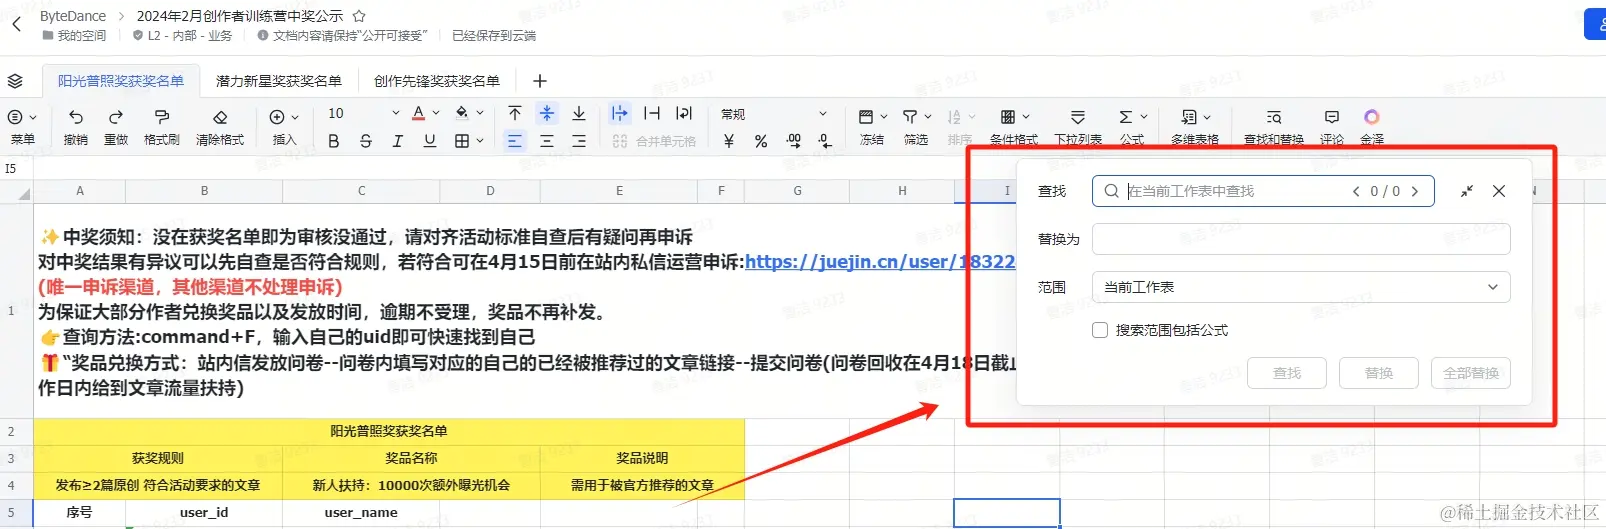This screenshot has width=1606, height=529.
Task: Open the ByteDance breadcrumb
Action: click(73, 16)
